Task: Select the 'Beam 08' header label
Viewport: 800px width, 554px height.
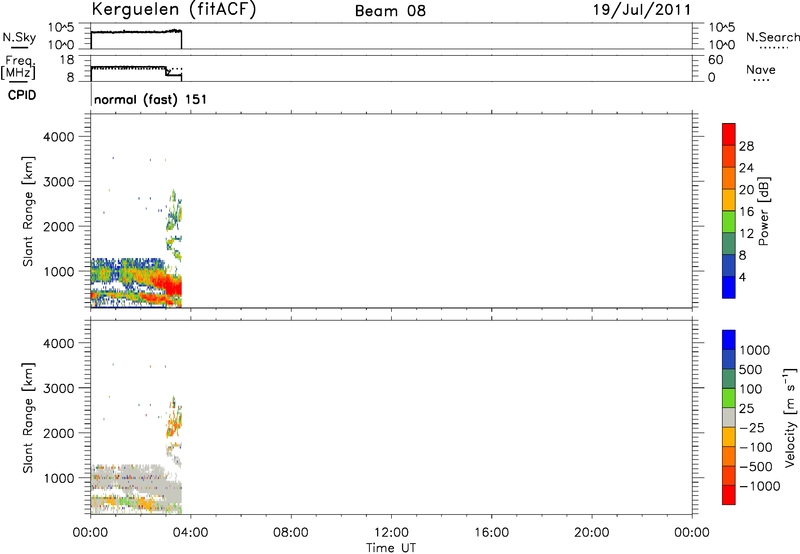Action: coord(390,11)
